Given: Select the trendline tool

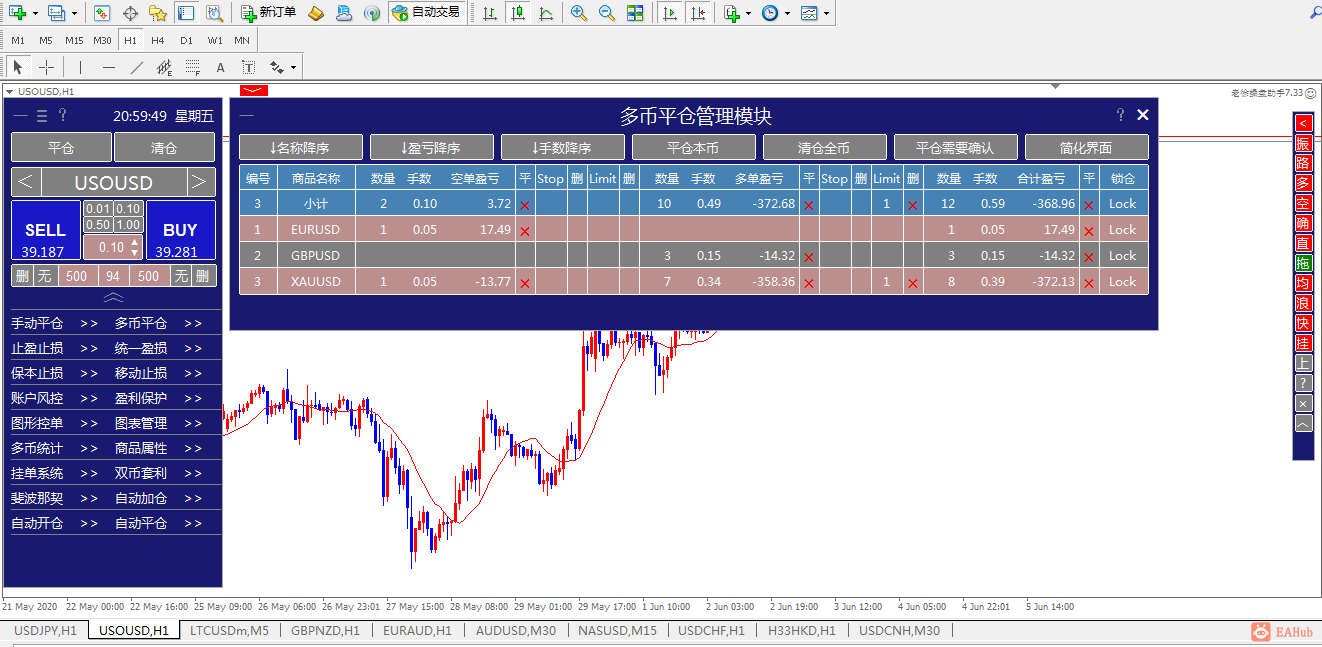Looking at the screenshot, I should click(x=136, y=67).
